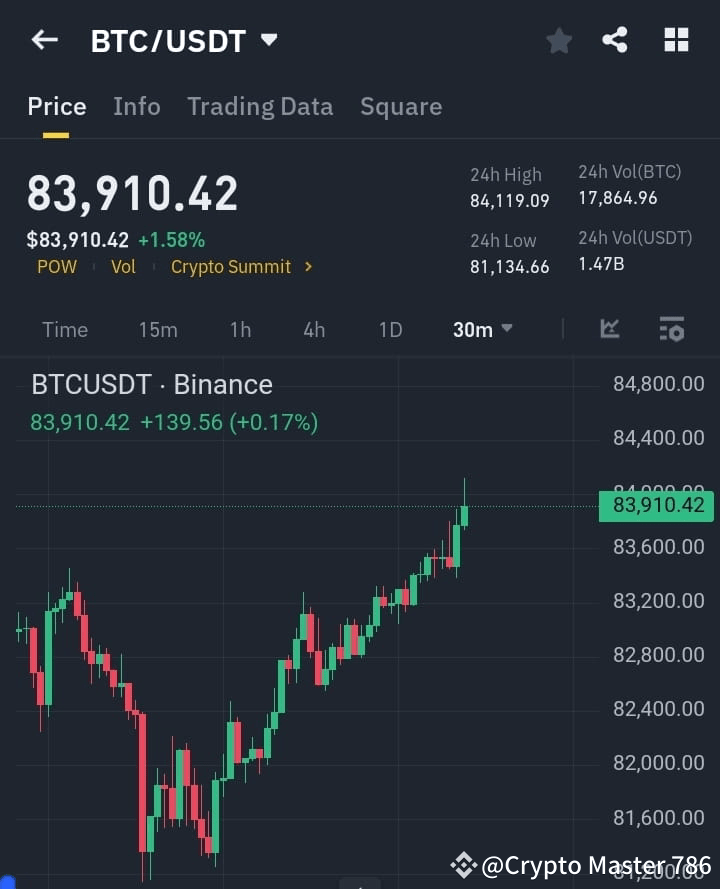Open the grid layout icon
This screenshot has width=720, height=889.
pos(676,40)
